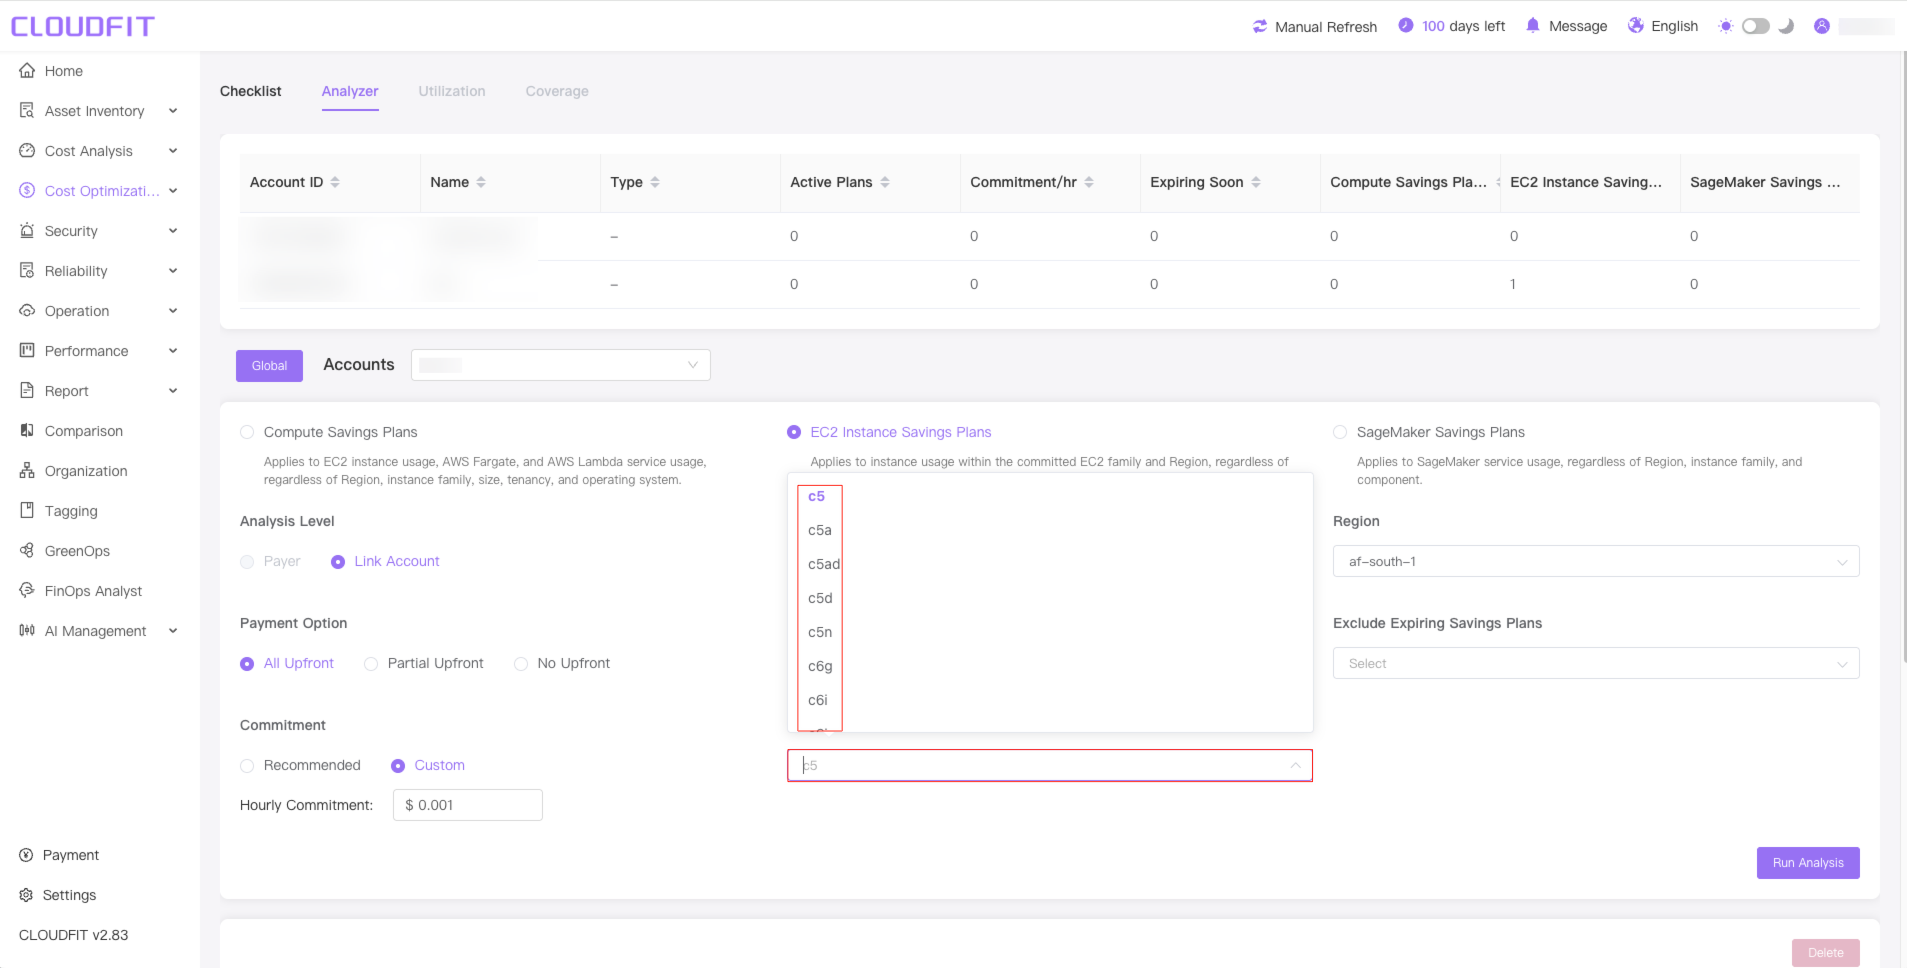Open the Accounts dropdown
1907x968 pixels.
click(560, 365)
